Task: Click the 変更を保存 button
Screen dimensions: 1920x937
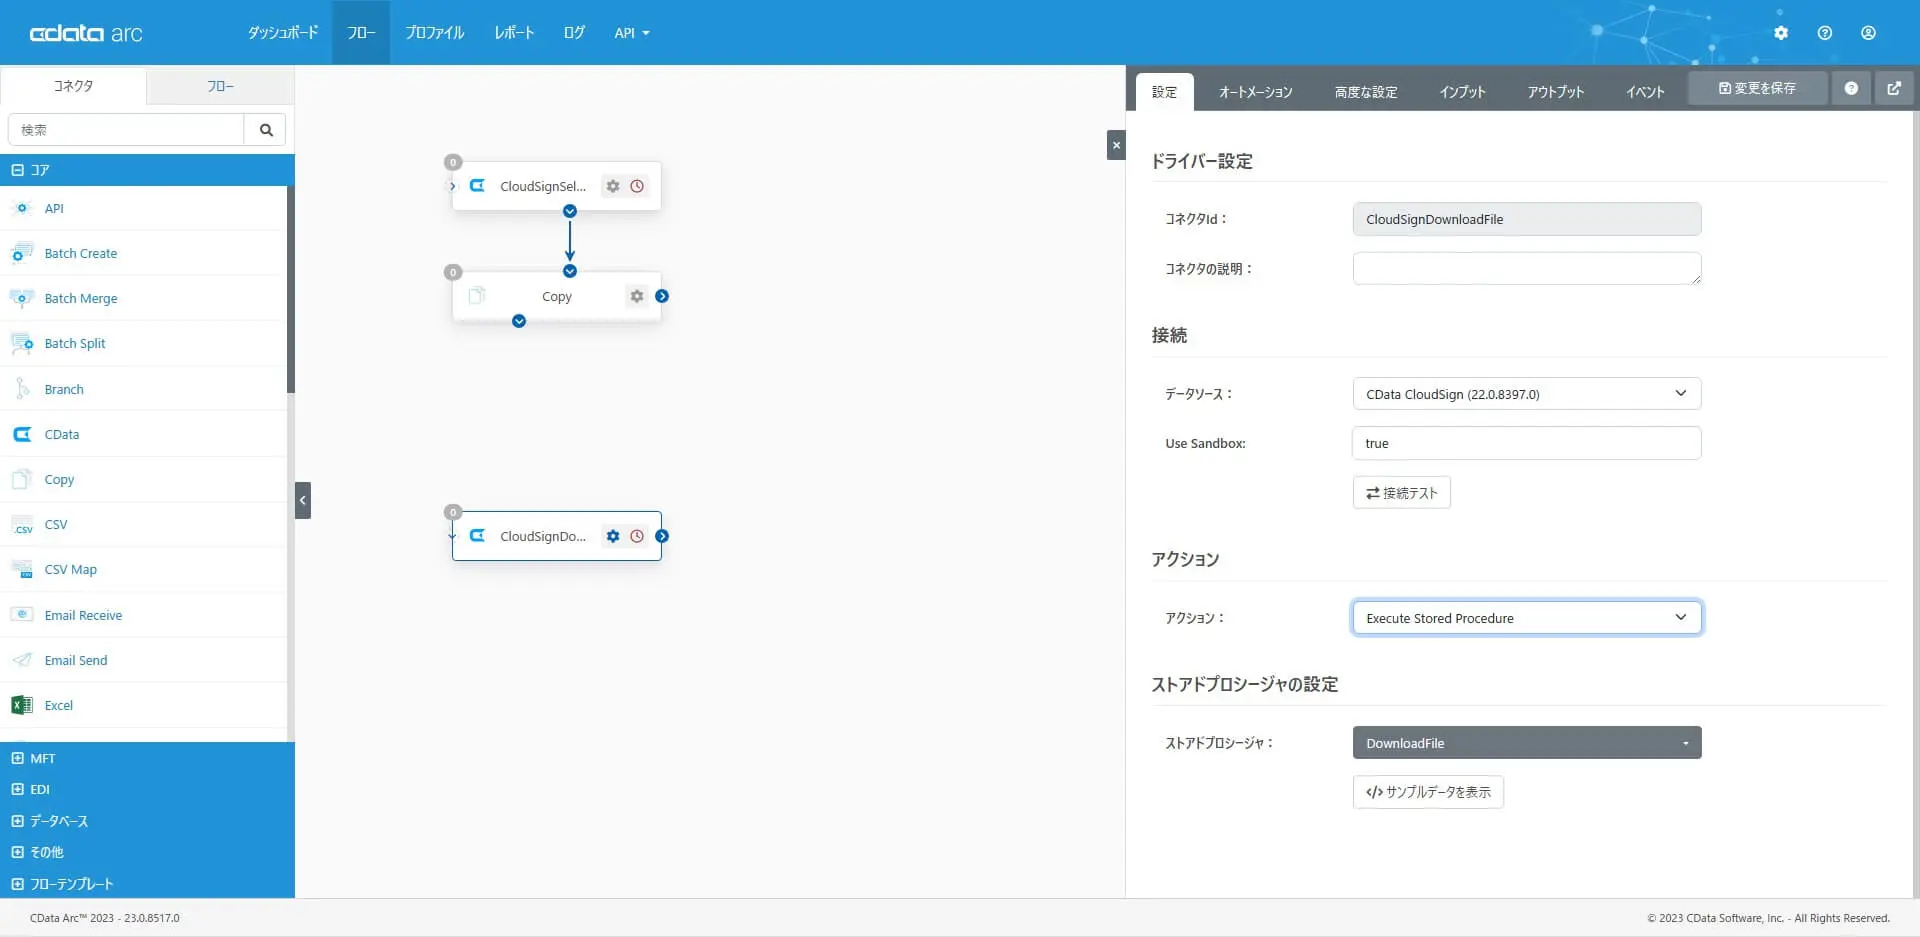Action: point(1757,88)
